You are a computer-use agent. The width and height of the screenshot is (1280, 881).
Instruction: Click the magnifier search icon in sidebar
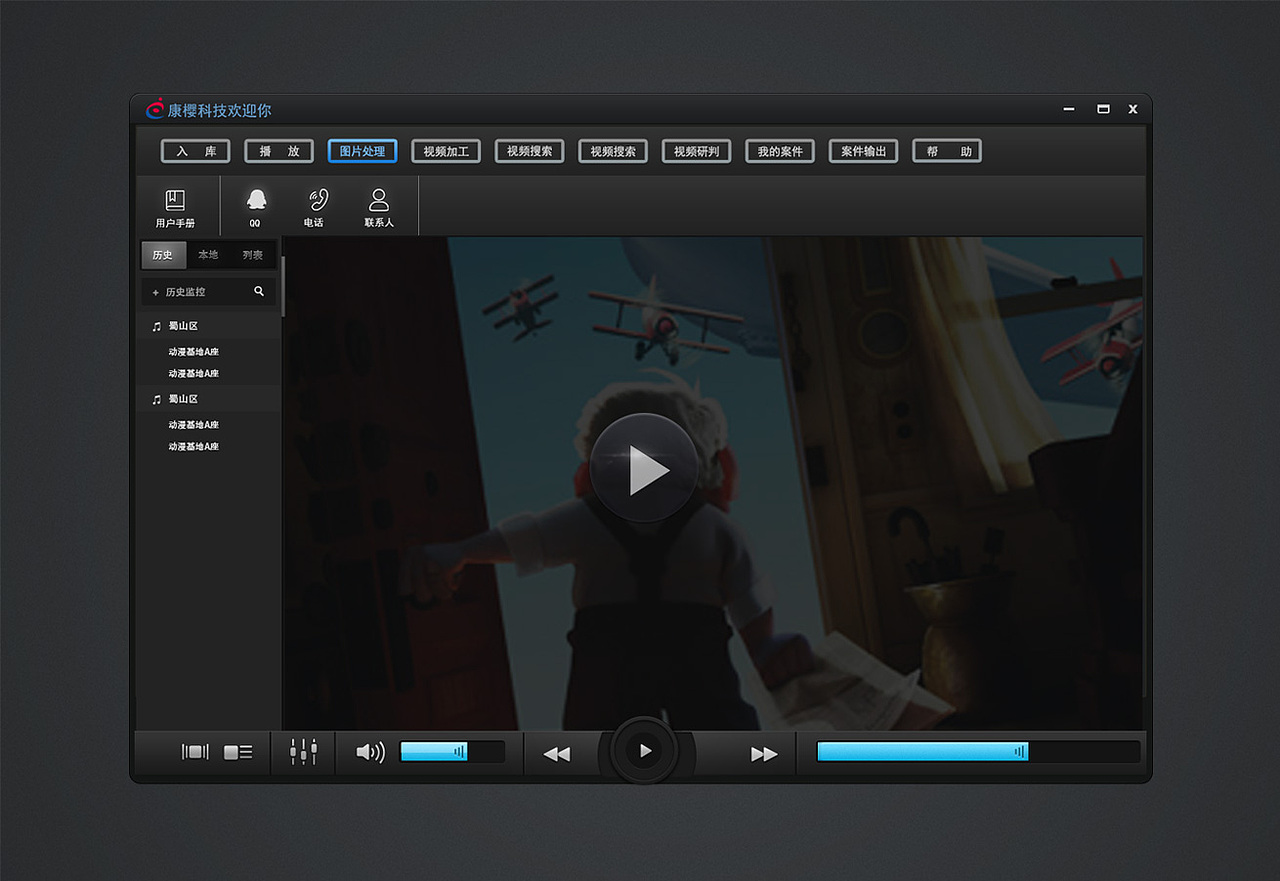(259, 291)
